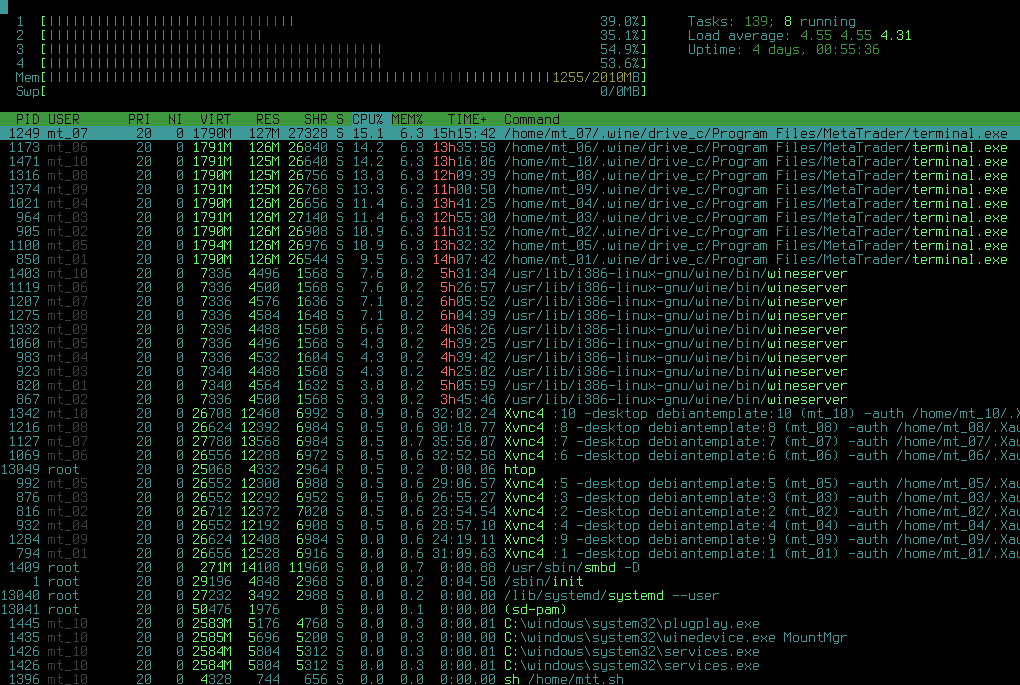Select the /usr/sbin/smbd -D process row
The image size is (1020, 685).
coord(510,567)
